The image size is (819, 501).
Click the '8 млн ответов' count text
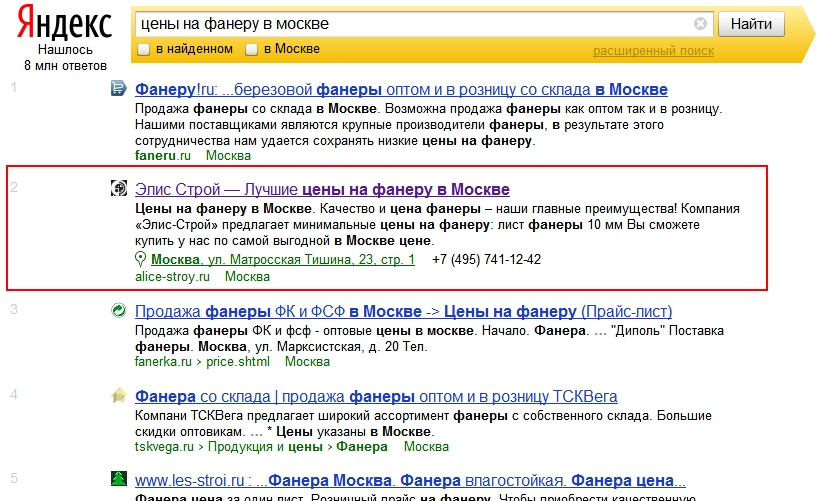(65, 66)
